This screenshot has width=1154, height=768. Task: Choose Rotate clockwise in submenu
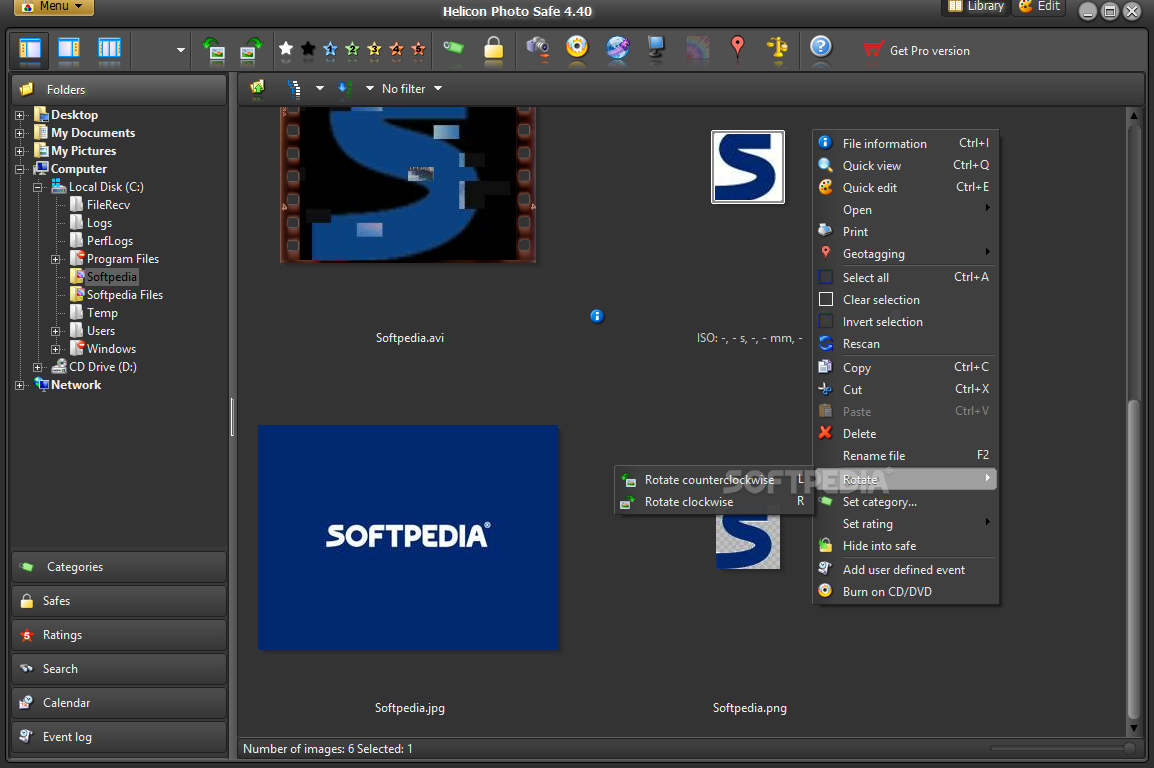[x=714, y=502]
